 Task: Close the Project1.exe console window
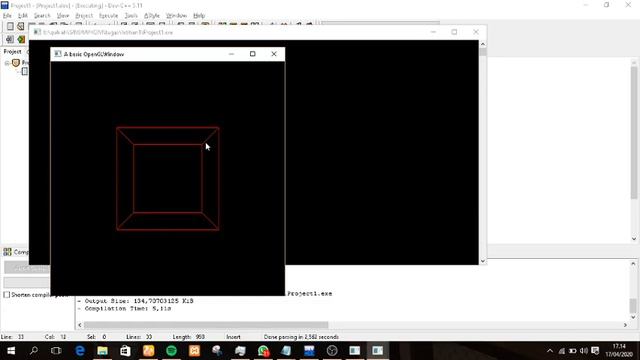pyautogui.click(x=476, y=32)
